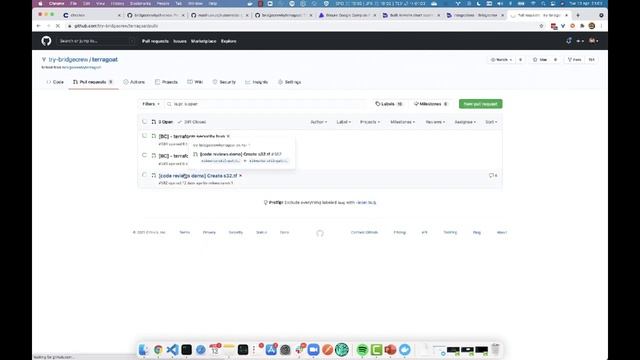Focus the GitHub Search or jump to field

pyautogui.click(x=96, y=41)
